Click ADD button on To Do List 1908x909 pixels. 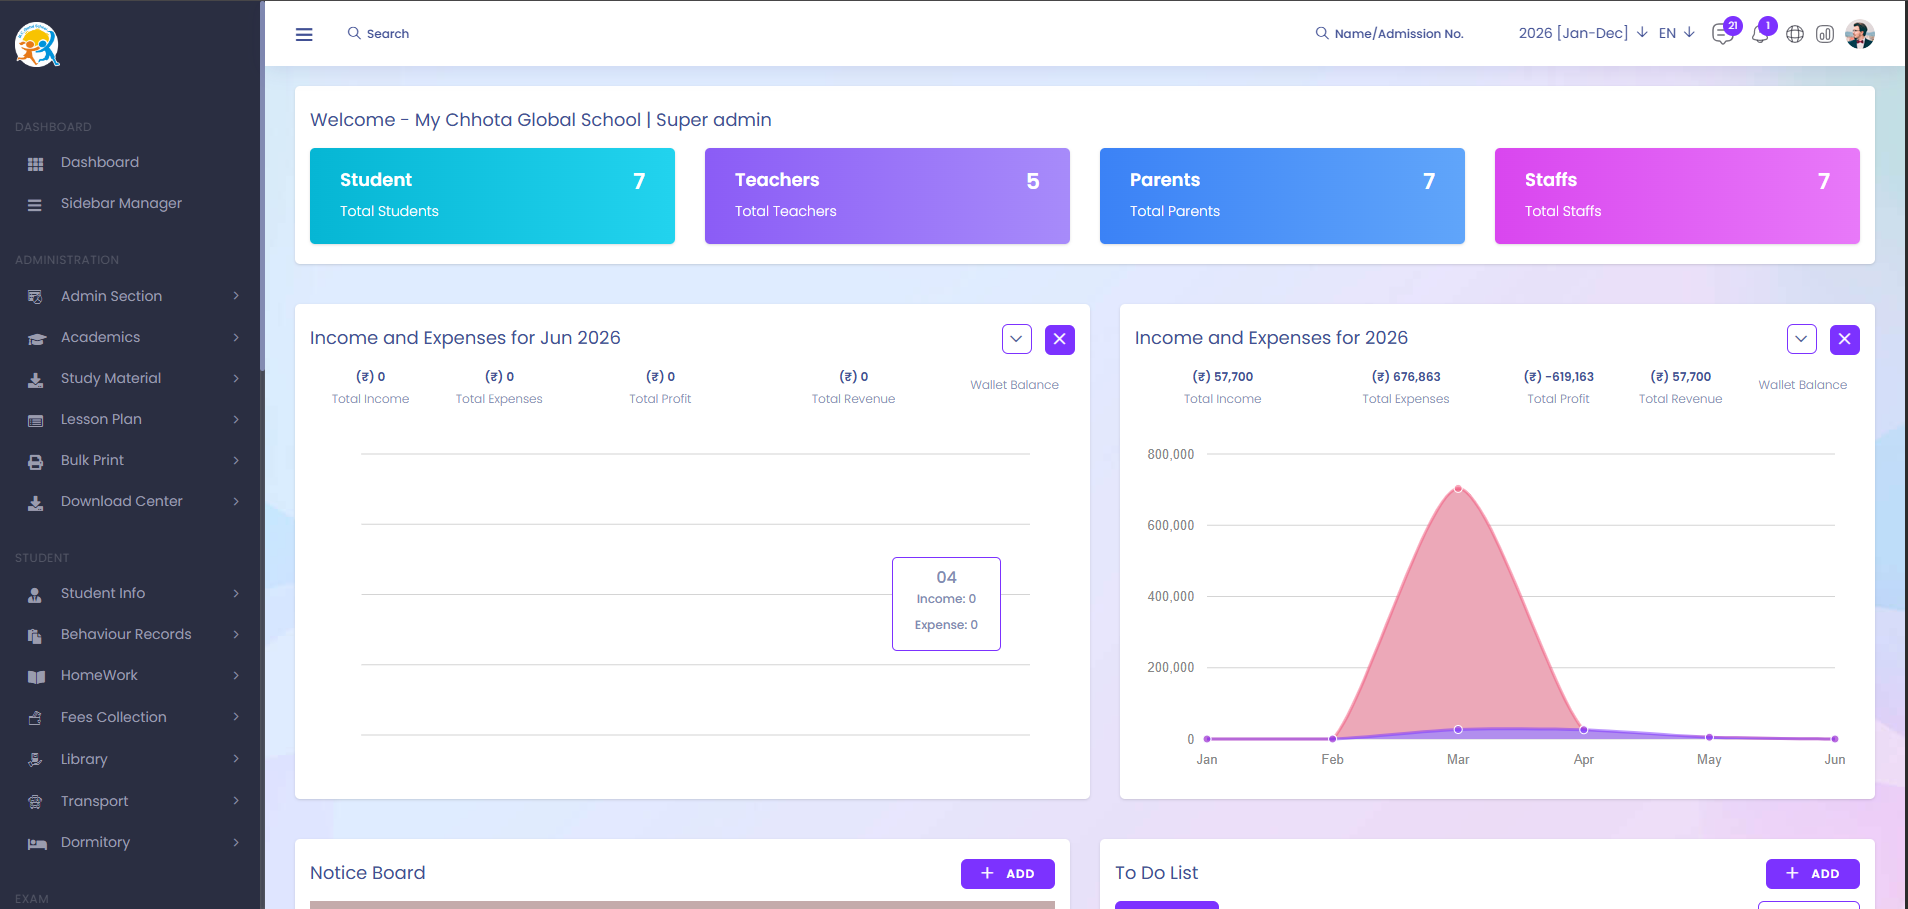point(1813,874)
